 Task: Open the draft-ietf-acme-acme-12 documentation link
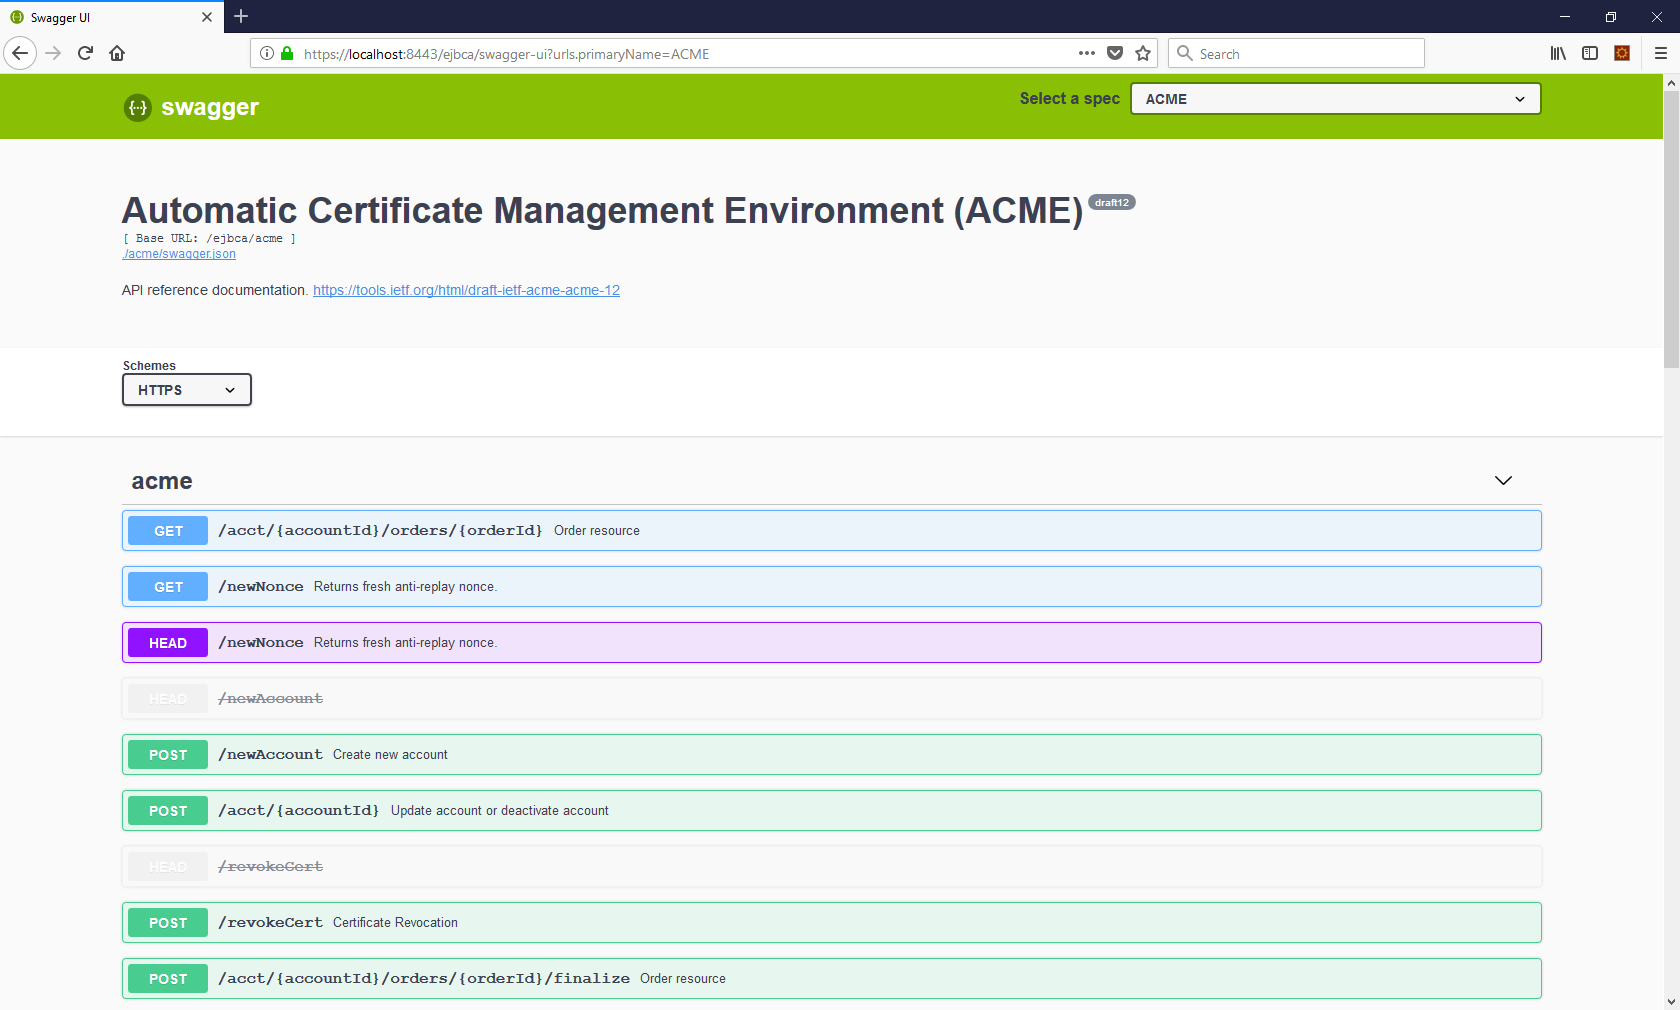coord(466,290)
